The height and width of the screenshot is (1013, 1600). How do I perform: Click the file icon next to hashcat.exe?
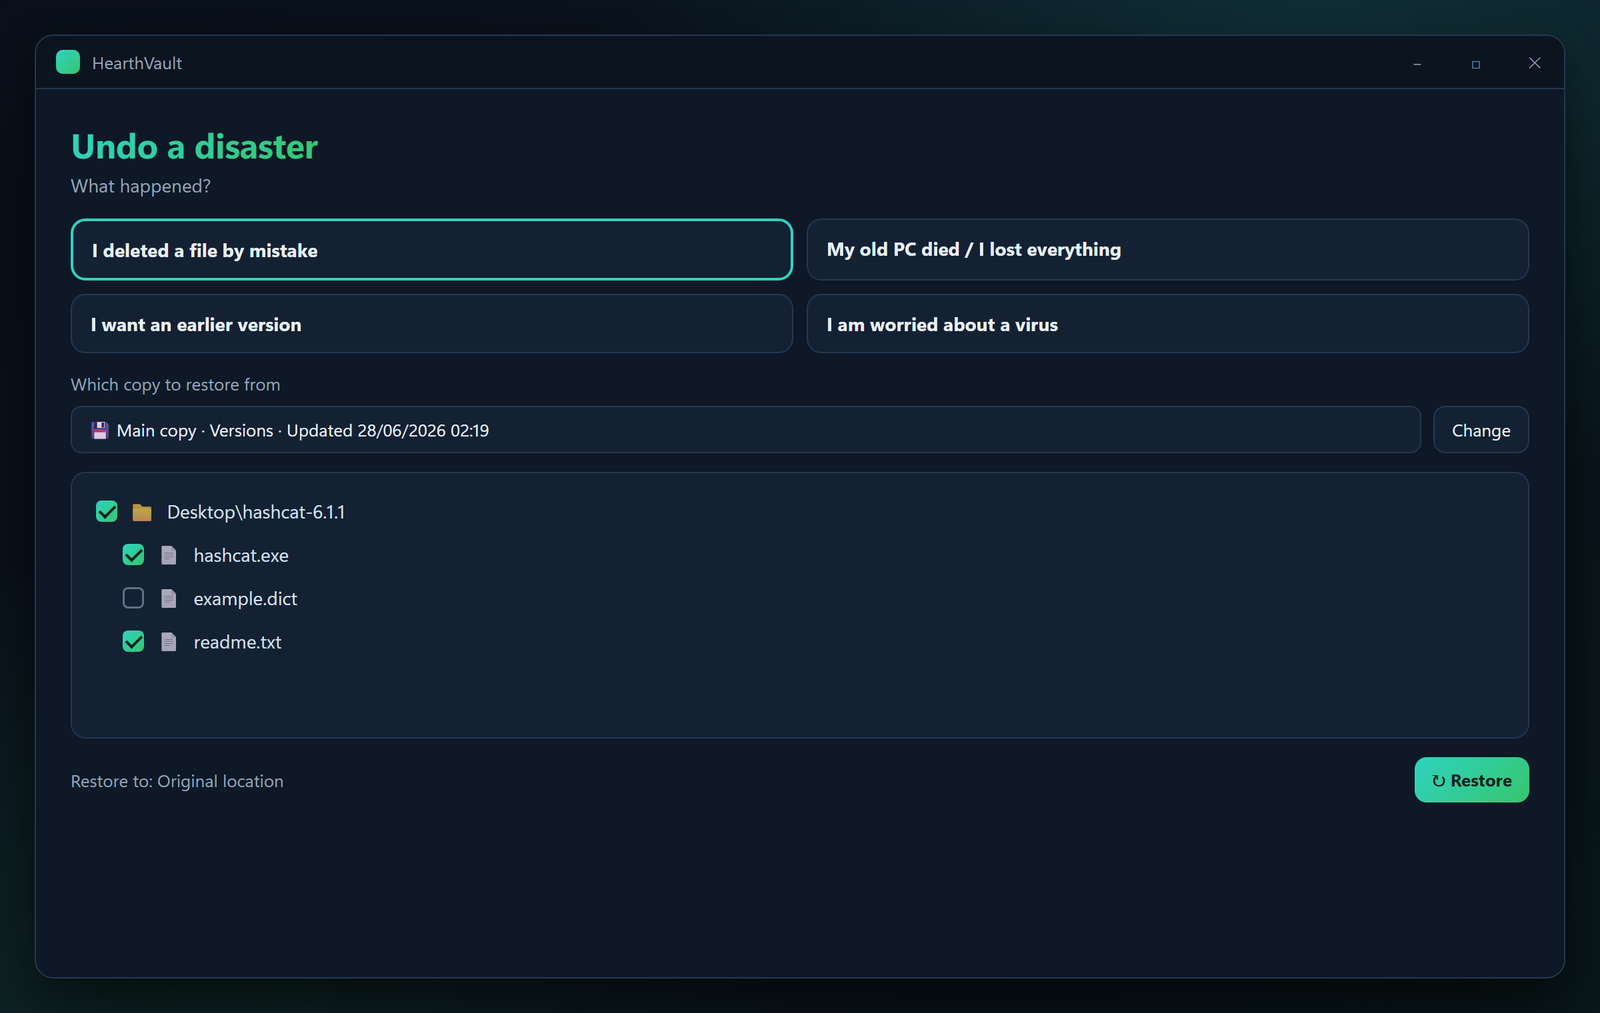tap(169, 555)
